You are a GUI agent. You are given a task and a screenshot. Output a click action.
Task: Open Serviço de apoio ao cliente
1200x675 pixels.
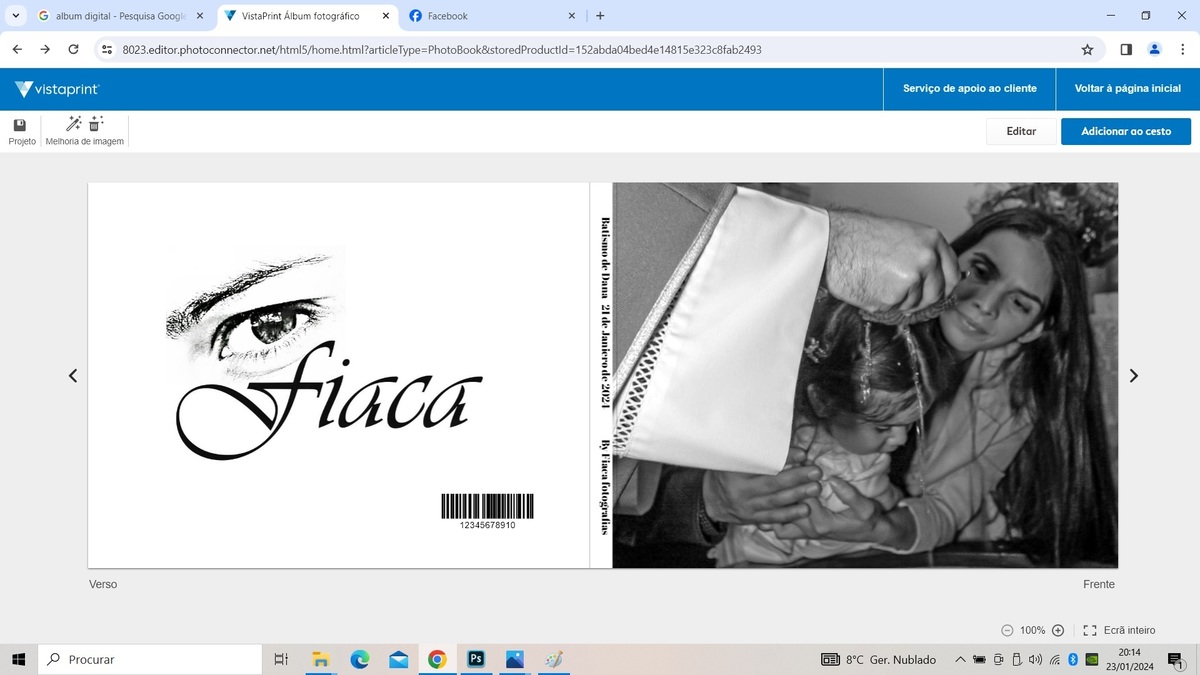969,89
